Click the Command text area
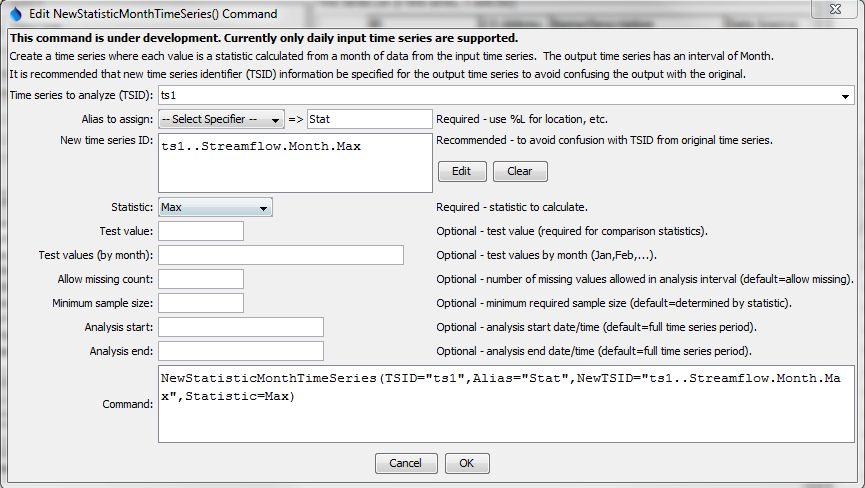 coord(506,404)
